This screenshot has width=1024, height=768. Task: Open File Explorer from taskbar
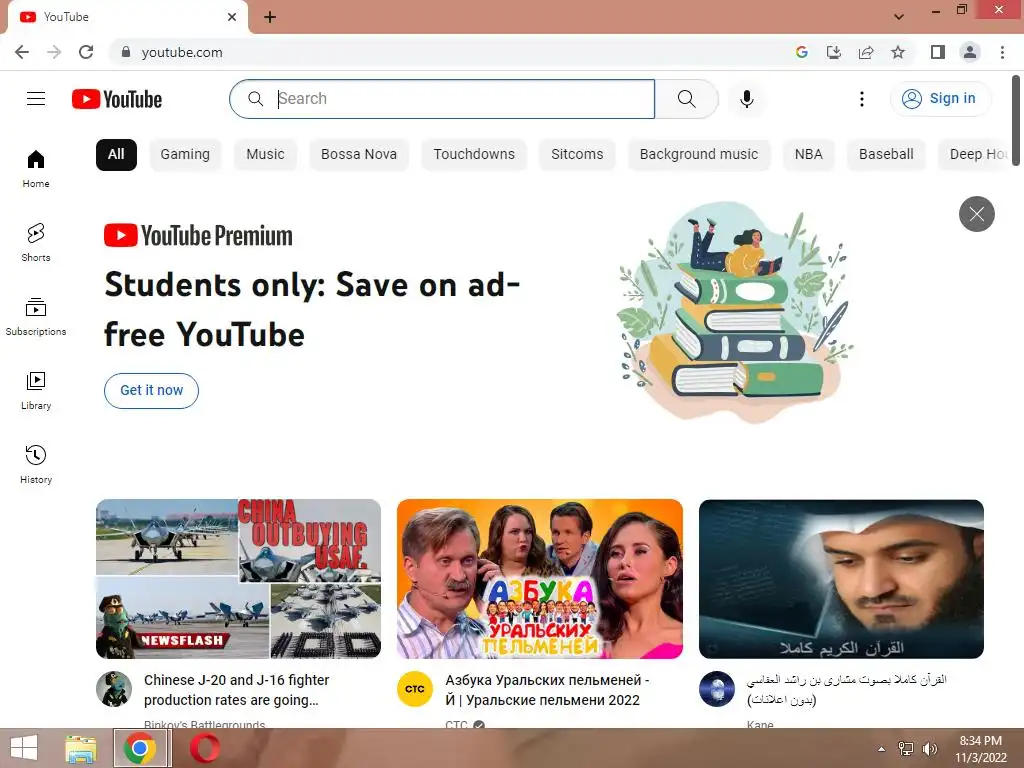point(80,748)
